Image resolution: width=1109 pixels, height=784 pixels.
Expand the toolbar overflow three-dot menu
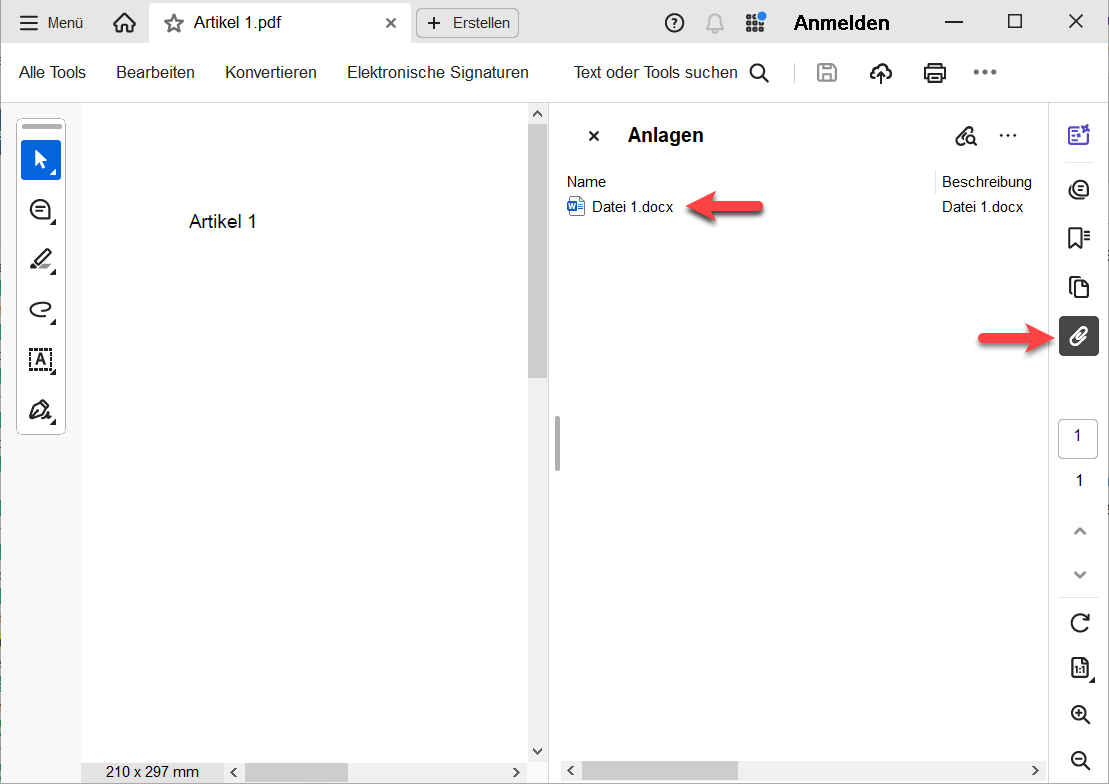pos(985,72)
